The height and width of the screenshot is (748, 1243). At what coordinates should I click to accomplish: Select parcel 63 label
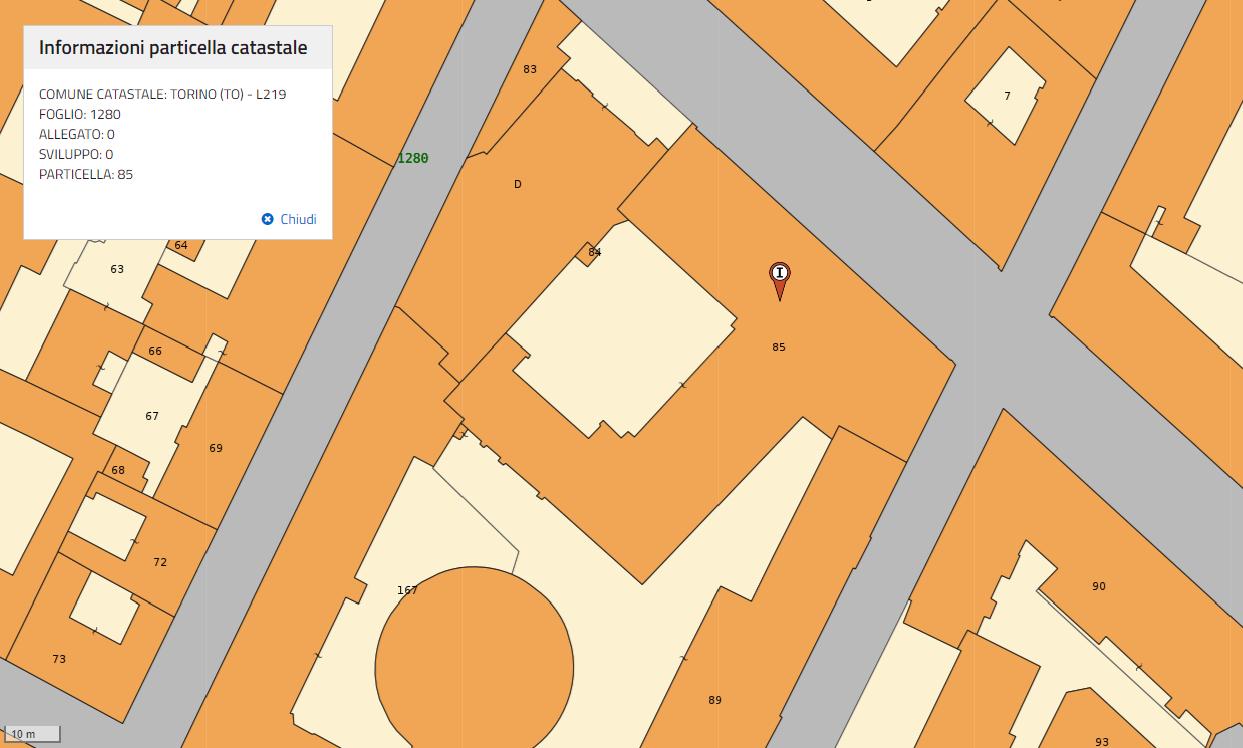[116, 269]
